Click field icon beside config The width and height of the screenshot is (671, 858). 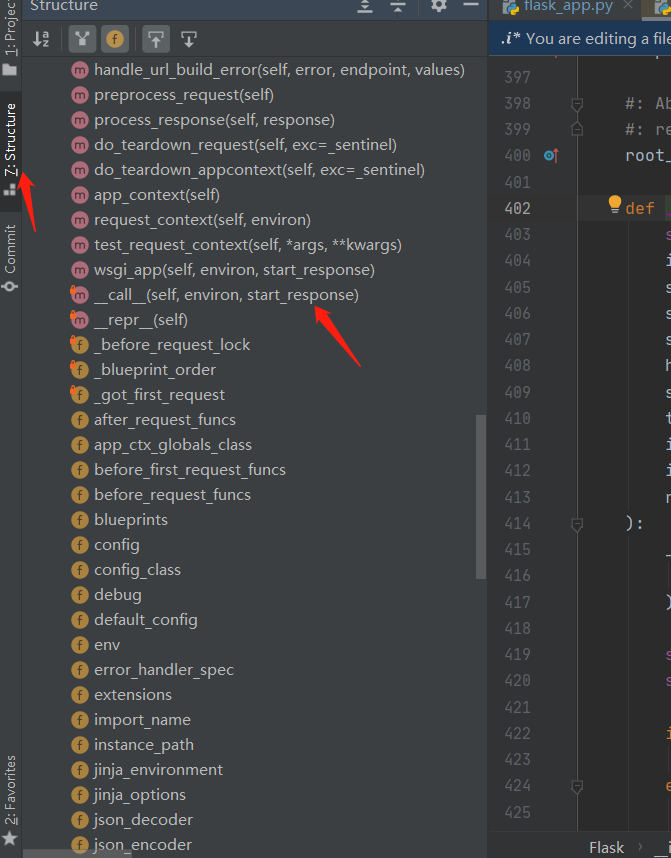coord(80,545)
